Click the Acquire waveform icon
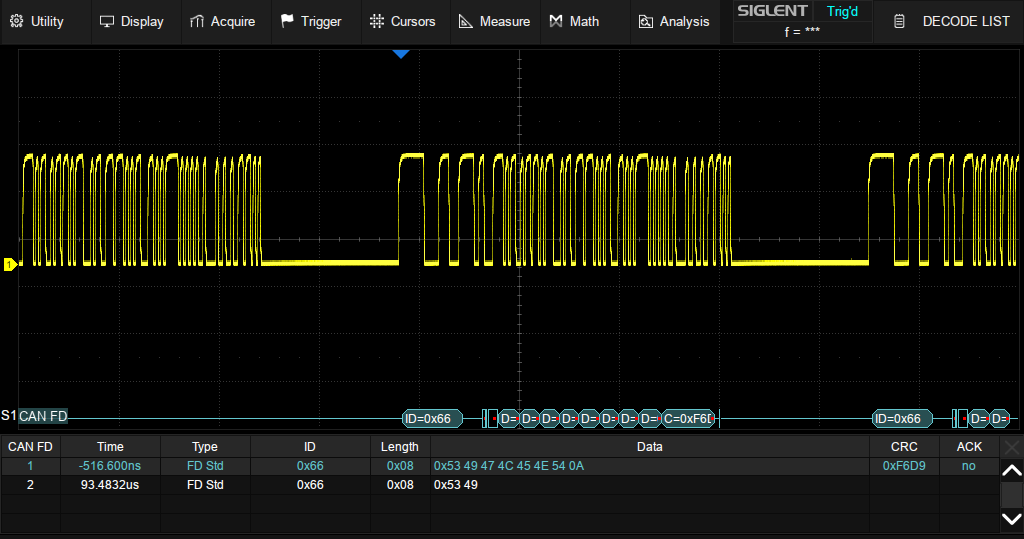 [197, 21]
